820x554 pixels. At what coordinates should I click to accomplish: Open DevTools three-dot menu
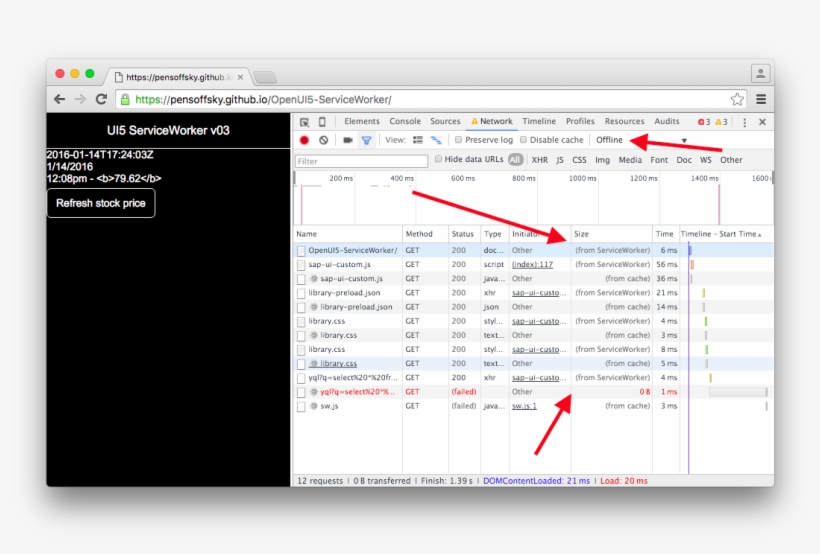click(x=745, y=122)
